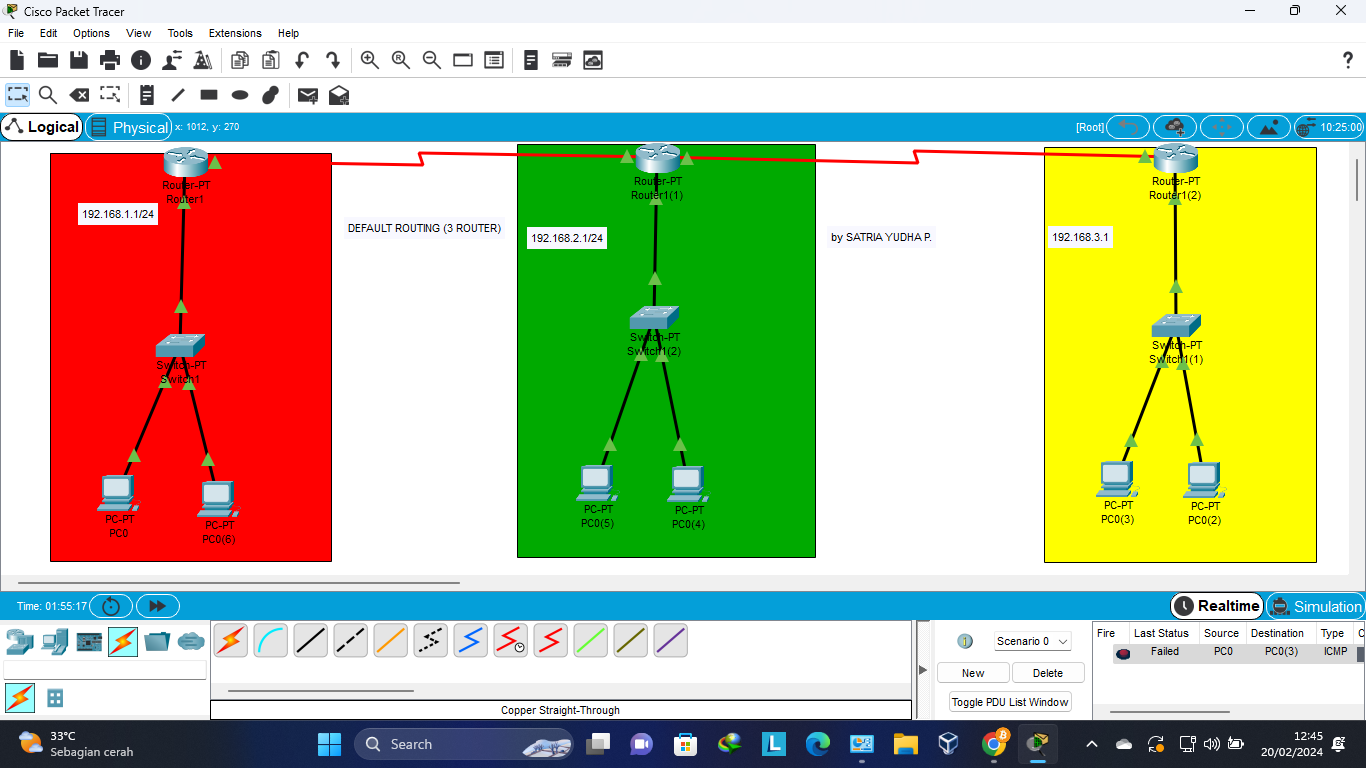Open the Edit menu

[x=48, y=33]
